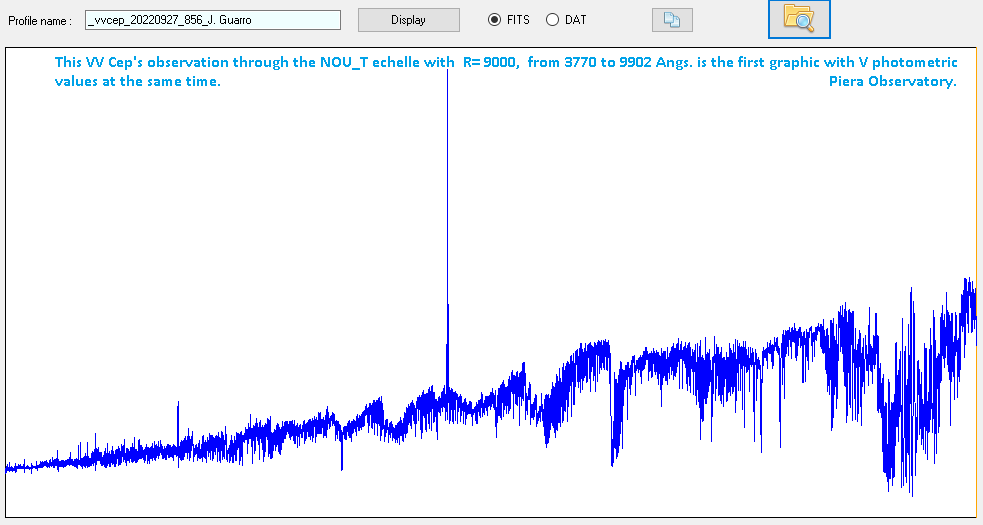
Task: Click the spectrum's flat start at far left
Action: pyautogui.click(x=15, y=466)
